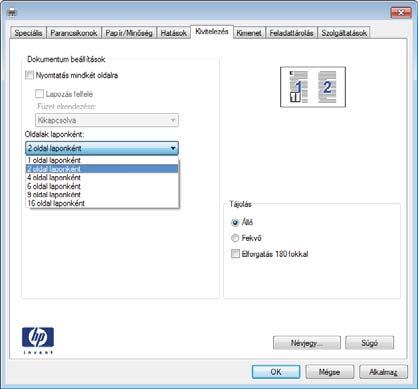Collapse the Oldalak laponként combo box
This screenshot has width=418, height=389.
click(102, 148)
